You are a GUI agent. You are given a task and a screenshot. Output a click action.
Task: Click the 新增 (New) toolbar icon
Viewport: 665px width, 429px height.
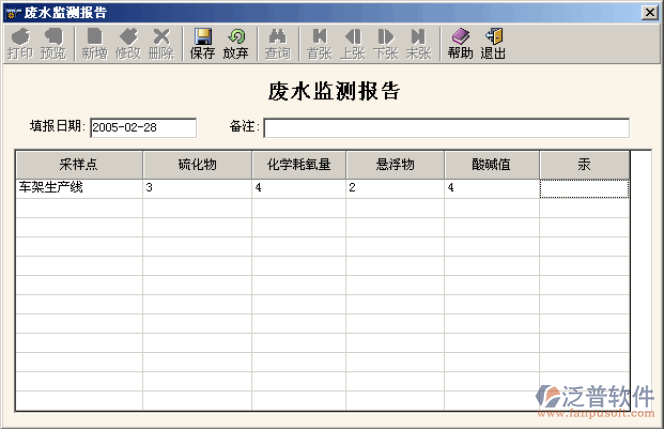[95, 44]
